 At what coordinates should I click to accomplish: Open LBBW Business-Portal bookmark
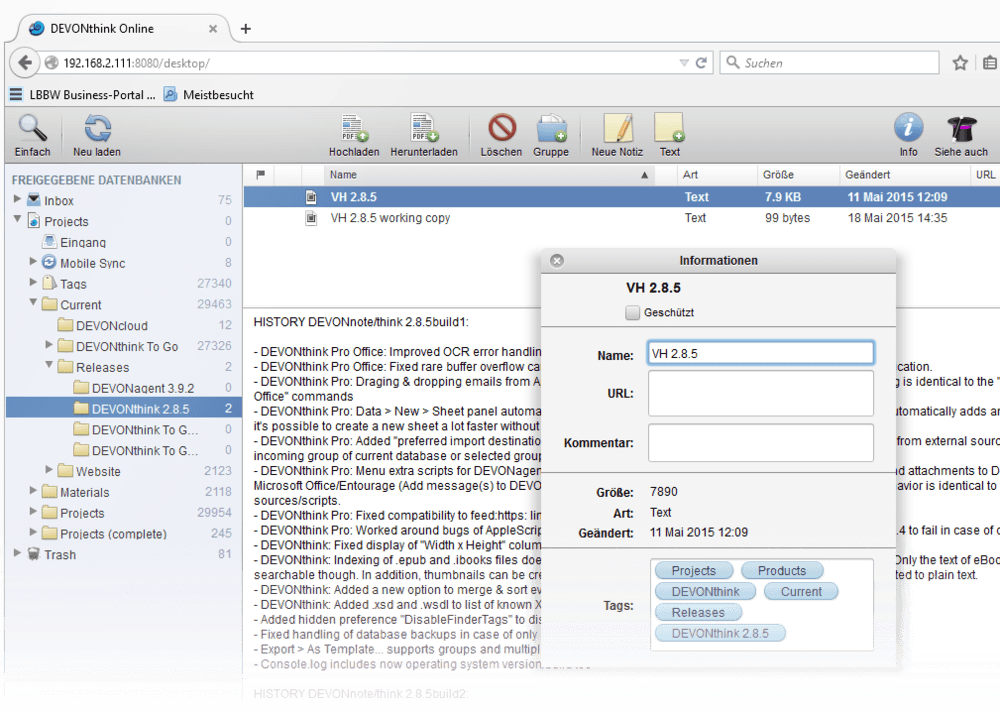click(92, 94)
